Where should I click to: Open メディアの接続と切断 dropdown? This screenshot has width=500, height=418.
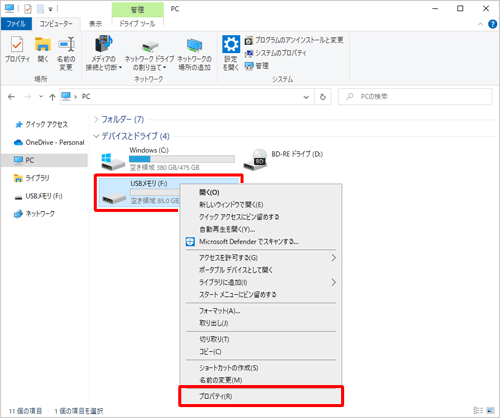104,53
